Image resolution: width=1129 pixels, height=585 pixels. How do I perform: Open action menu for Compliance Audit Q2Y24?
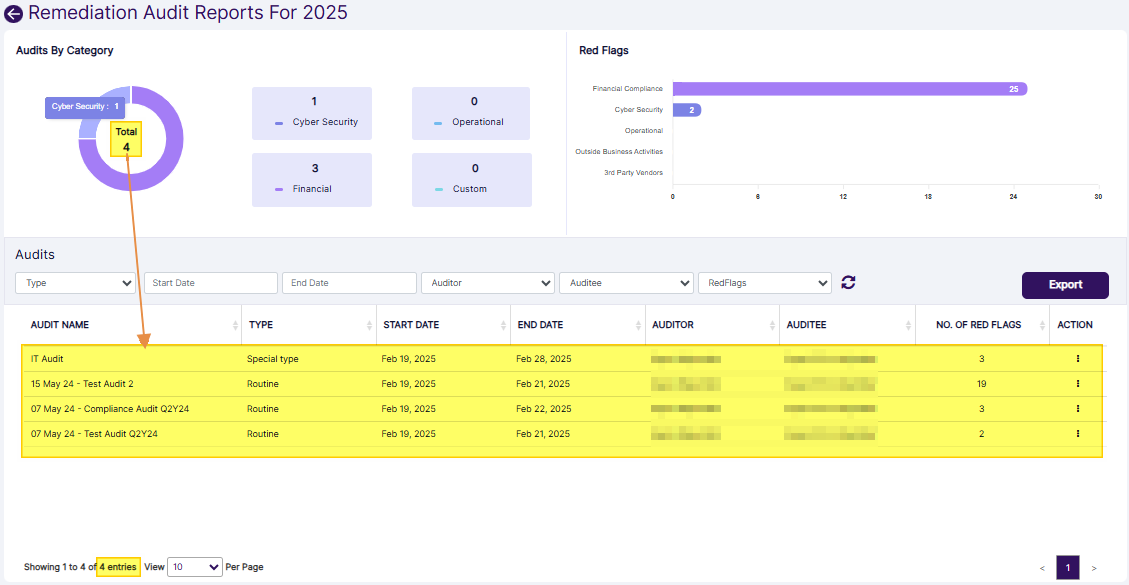tap(1077, 408)
